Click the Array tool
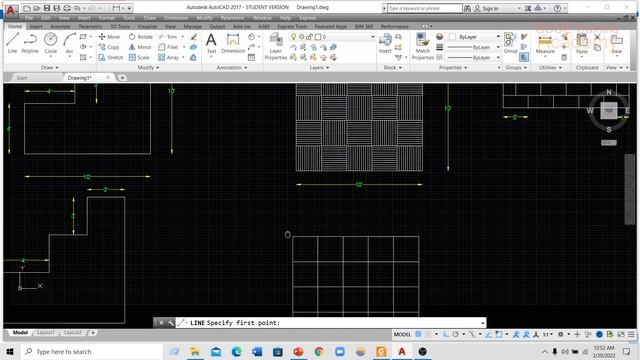Image resolution: width=640 pixels, height=360 pixels. [169, 58]
